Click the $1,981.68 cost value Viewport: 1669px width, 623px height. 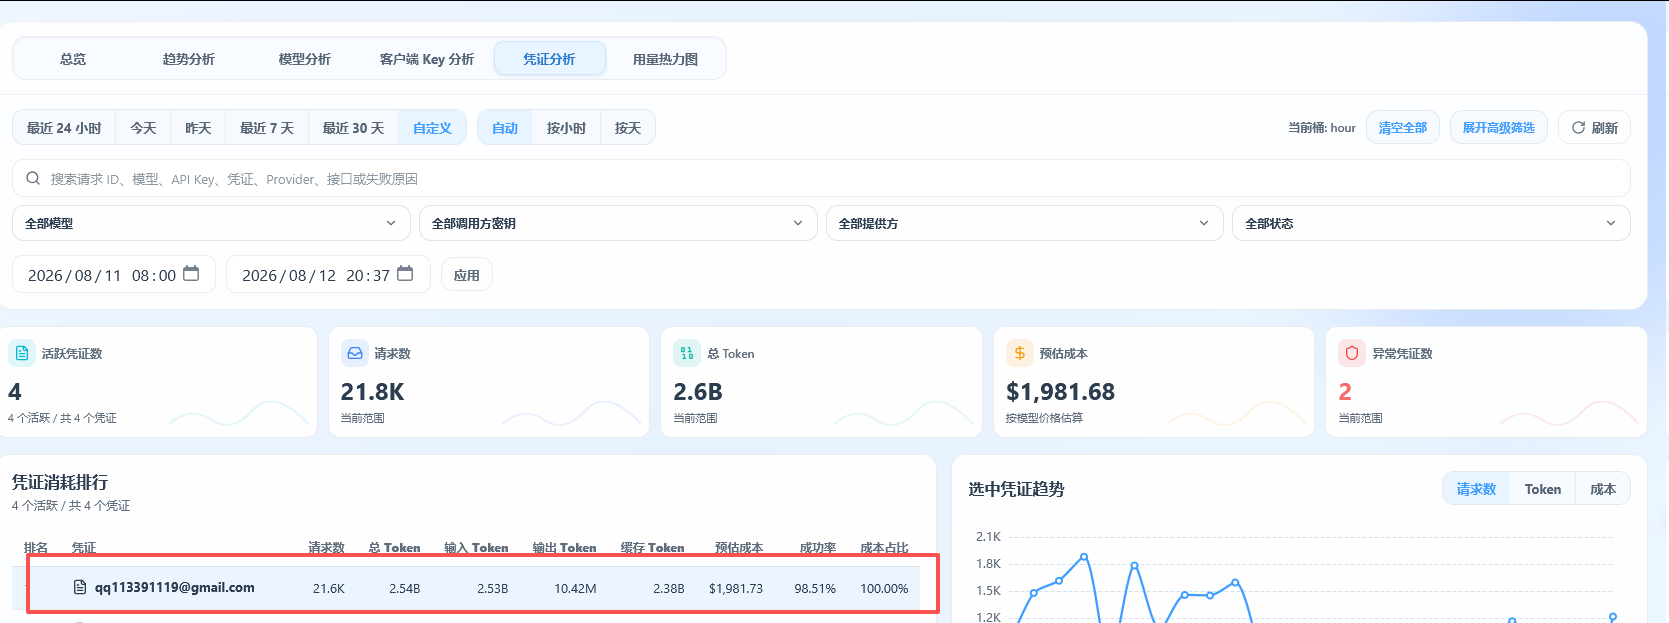coord(1060,392)
